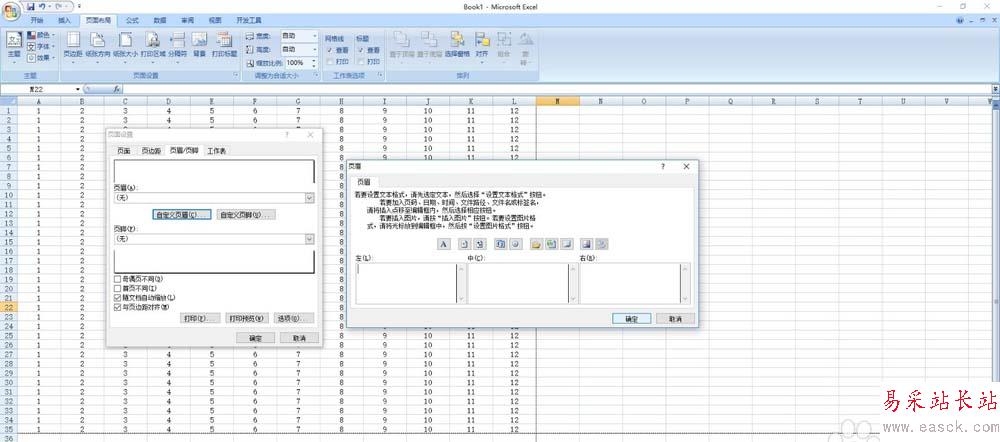Switch to the Home (开始) ribbon tab
This screenshot has height=442, width=1000.
pos(38,20)
